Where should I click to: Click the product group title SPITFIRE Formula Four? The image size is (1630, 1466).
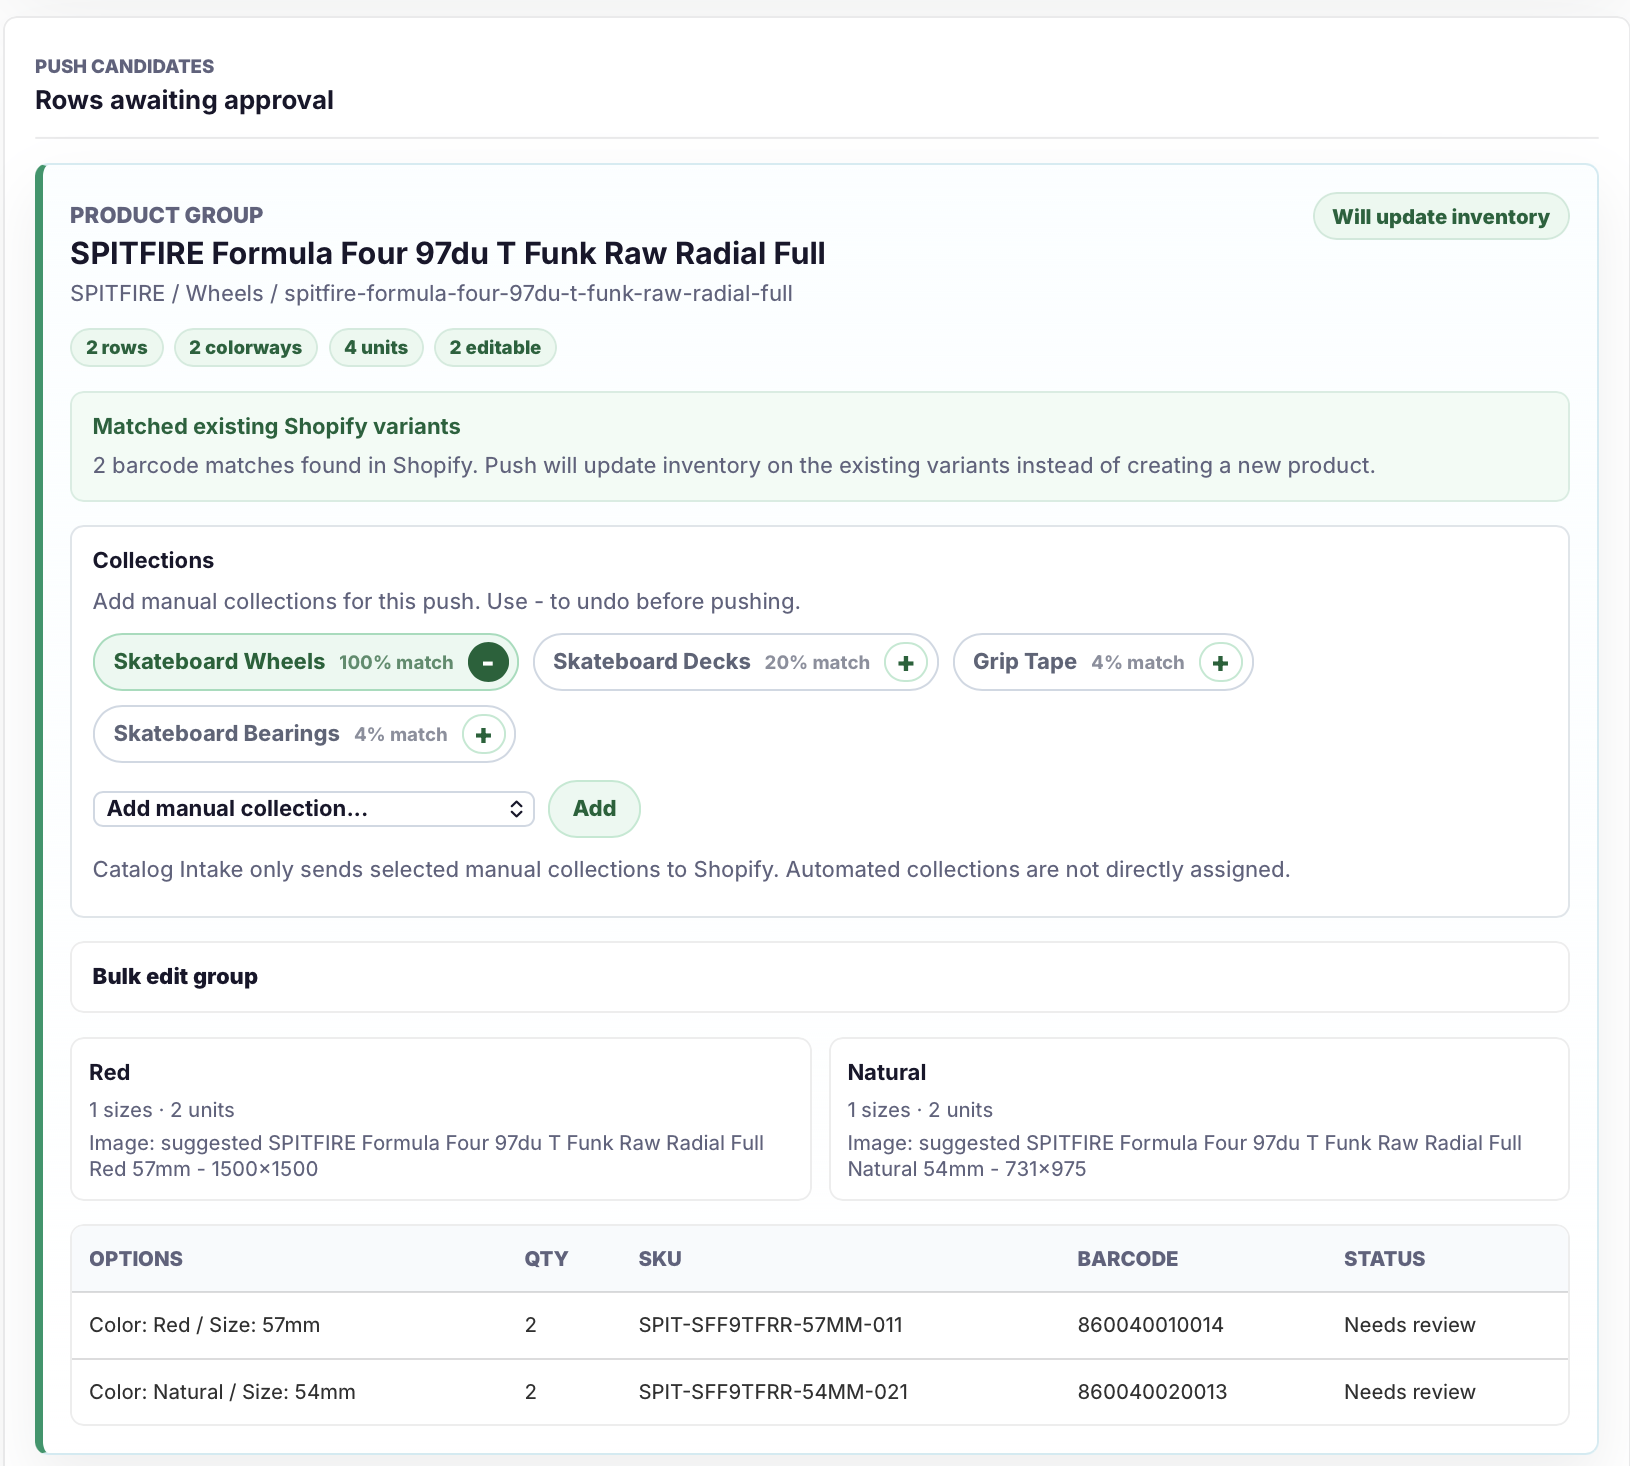coord(448,254)
